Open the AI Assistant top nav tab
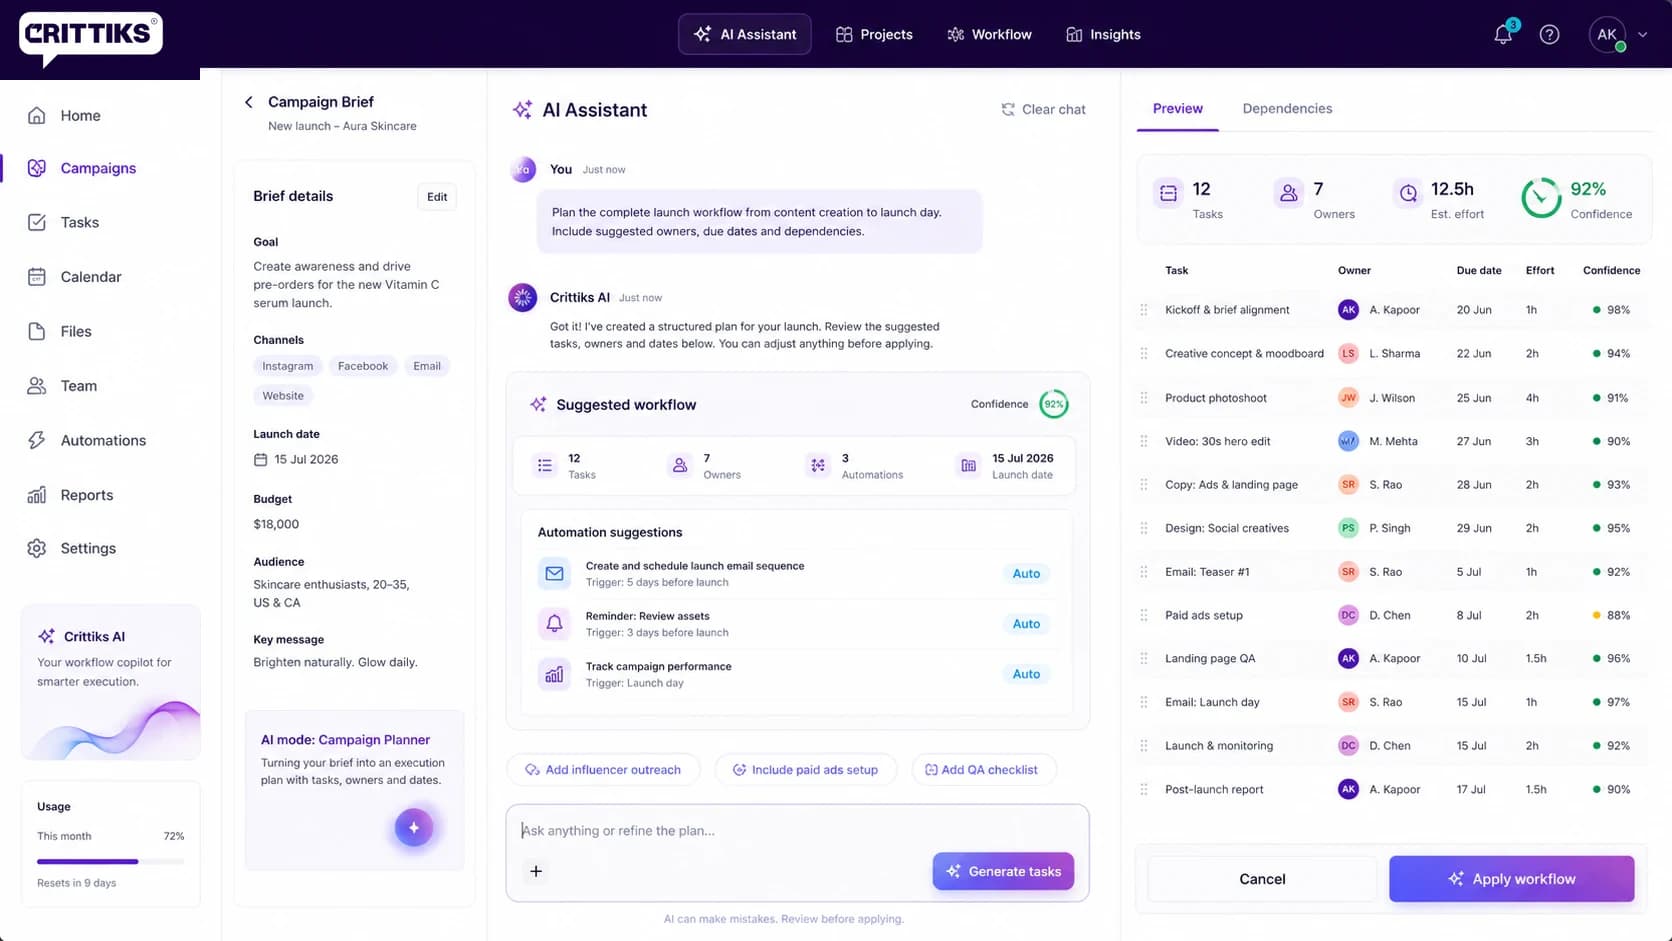The image size is (1672, 941). (745, 34)
